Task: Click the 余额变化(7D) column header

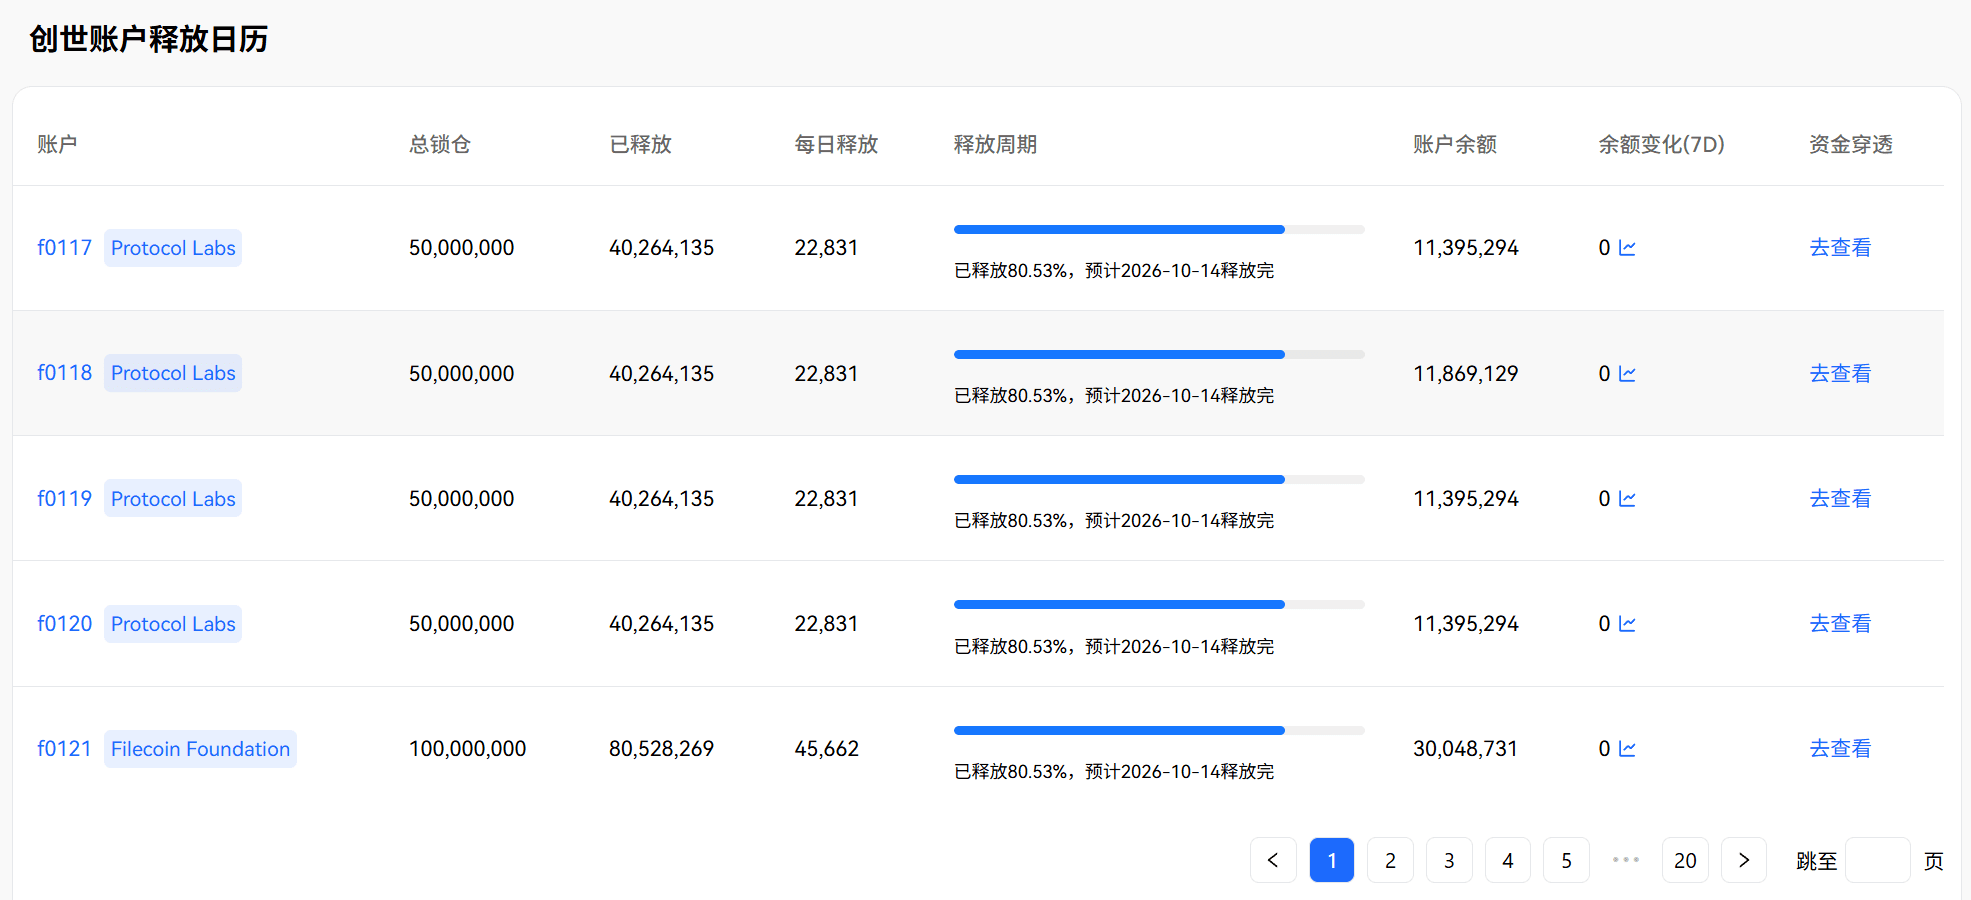Action: 1661,145
